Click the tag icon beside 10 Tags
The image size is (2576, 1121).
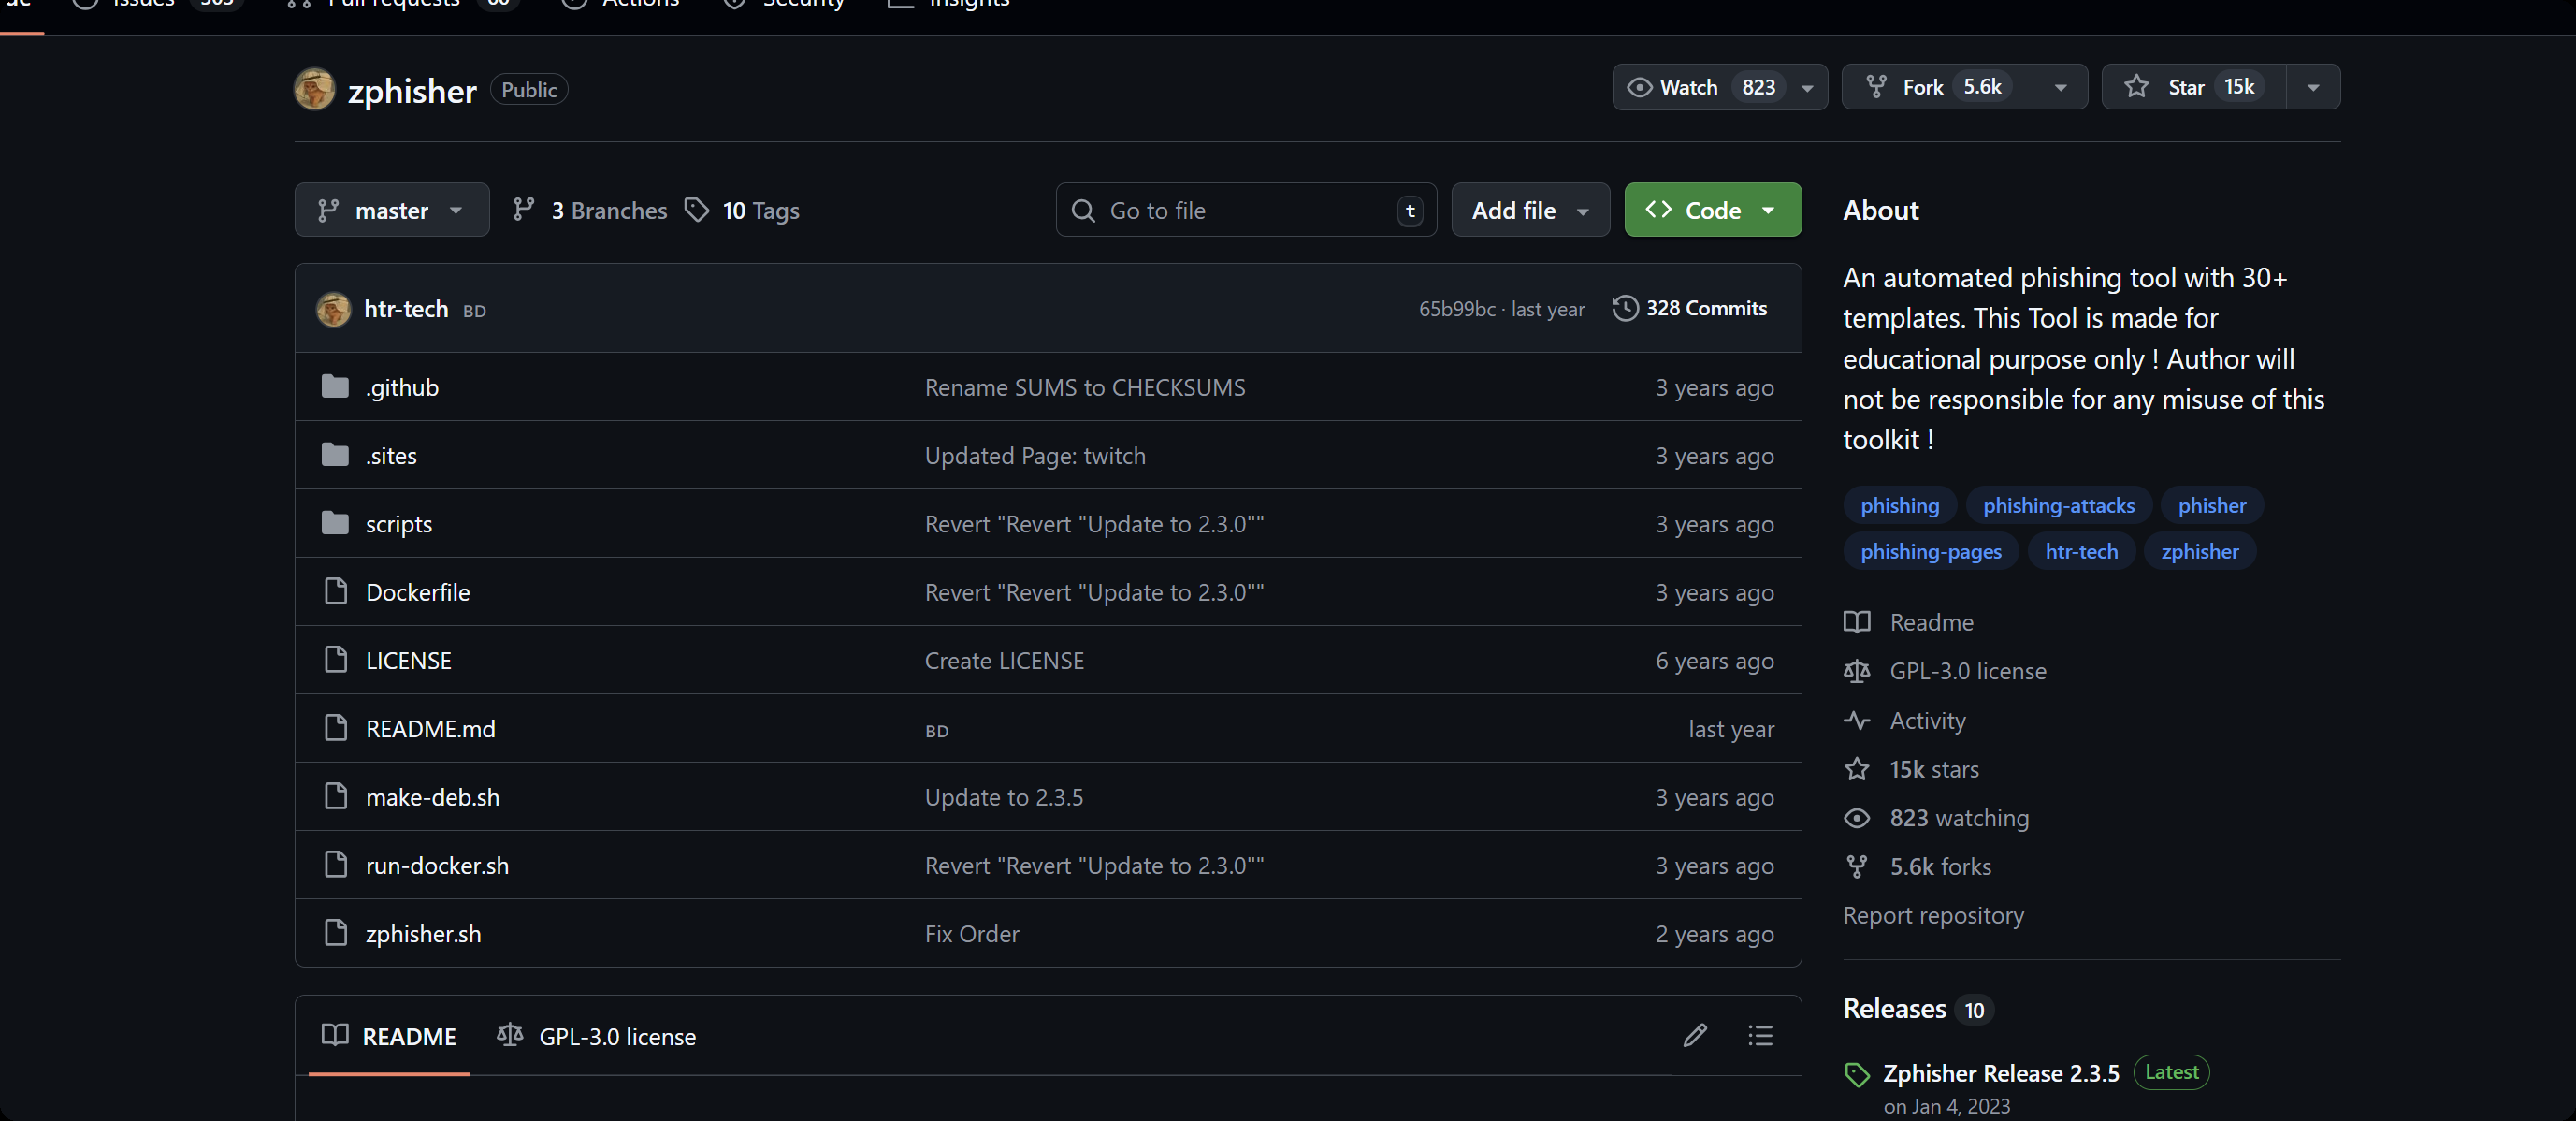coord(697,210)
